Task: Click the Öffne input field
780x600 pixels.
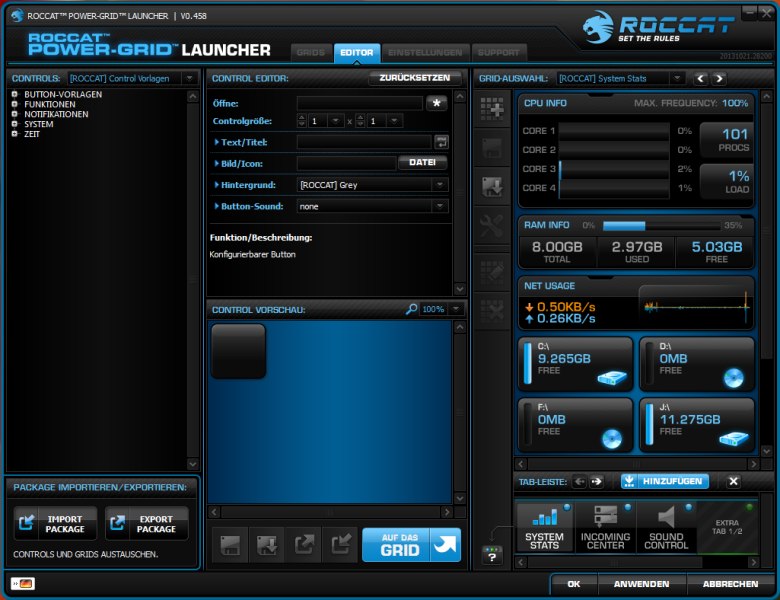Action: (360, 103)
